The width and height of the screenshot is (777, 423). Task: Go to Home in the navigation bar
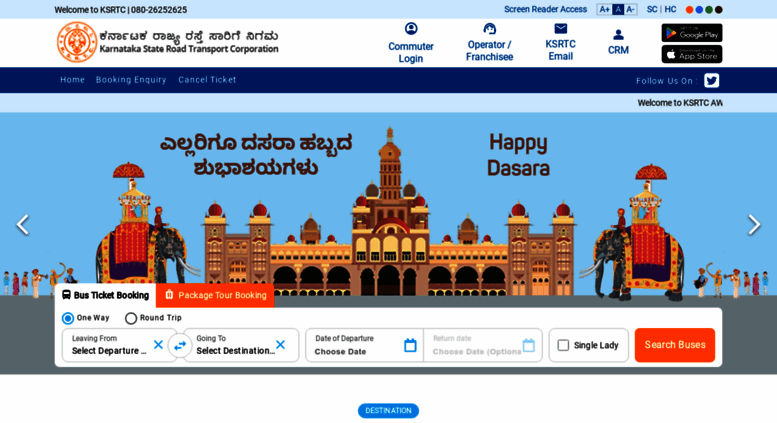72,80
